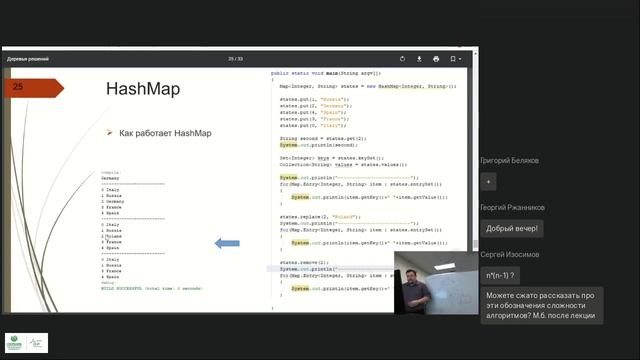Viewport: 640px width, 360px height.
Task: Click the slide number 25 badge
Action: coord(33,88)
